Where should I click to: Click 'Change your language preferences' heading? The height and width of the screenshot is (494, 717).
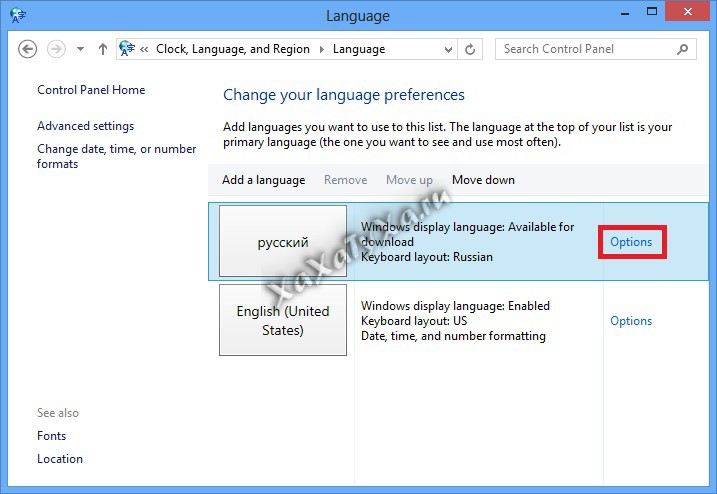pyautogui.click(x=344, y=95)
